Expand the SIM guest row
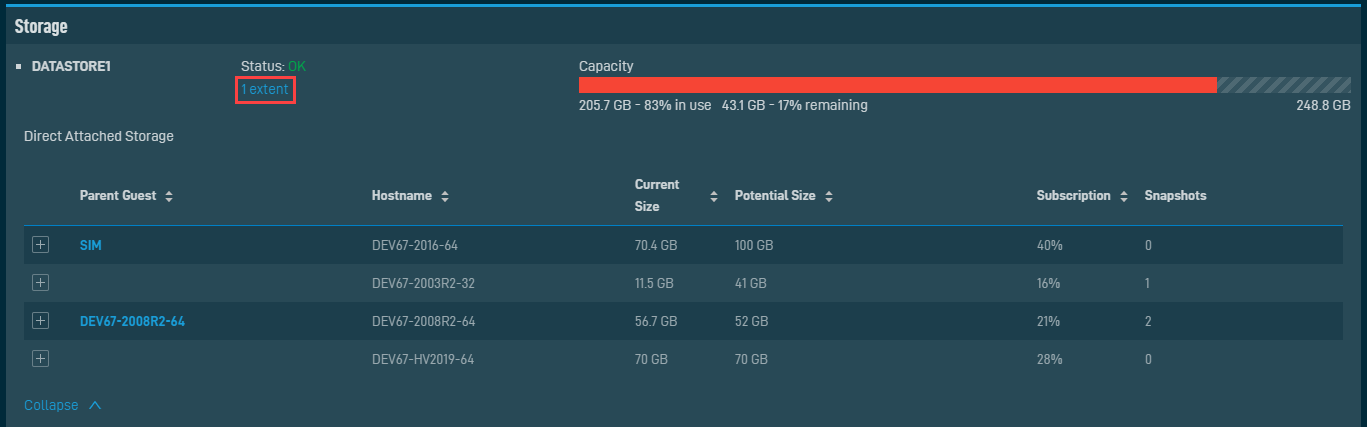Image resolution: width=1367 pixels, height=427 pixels. coord(40,245)
